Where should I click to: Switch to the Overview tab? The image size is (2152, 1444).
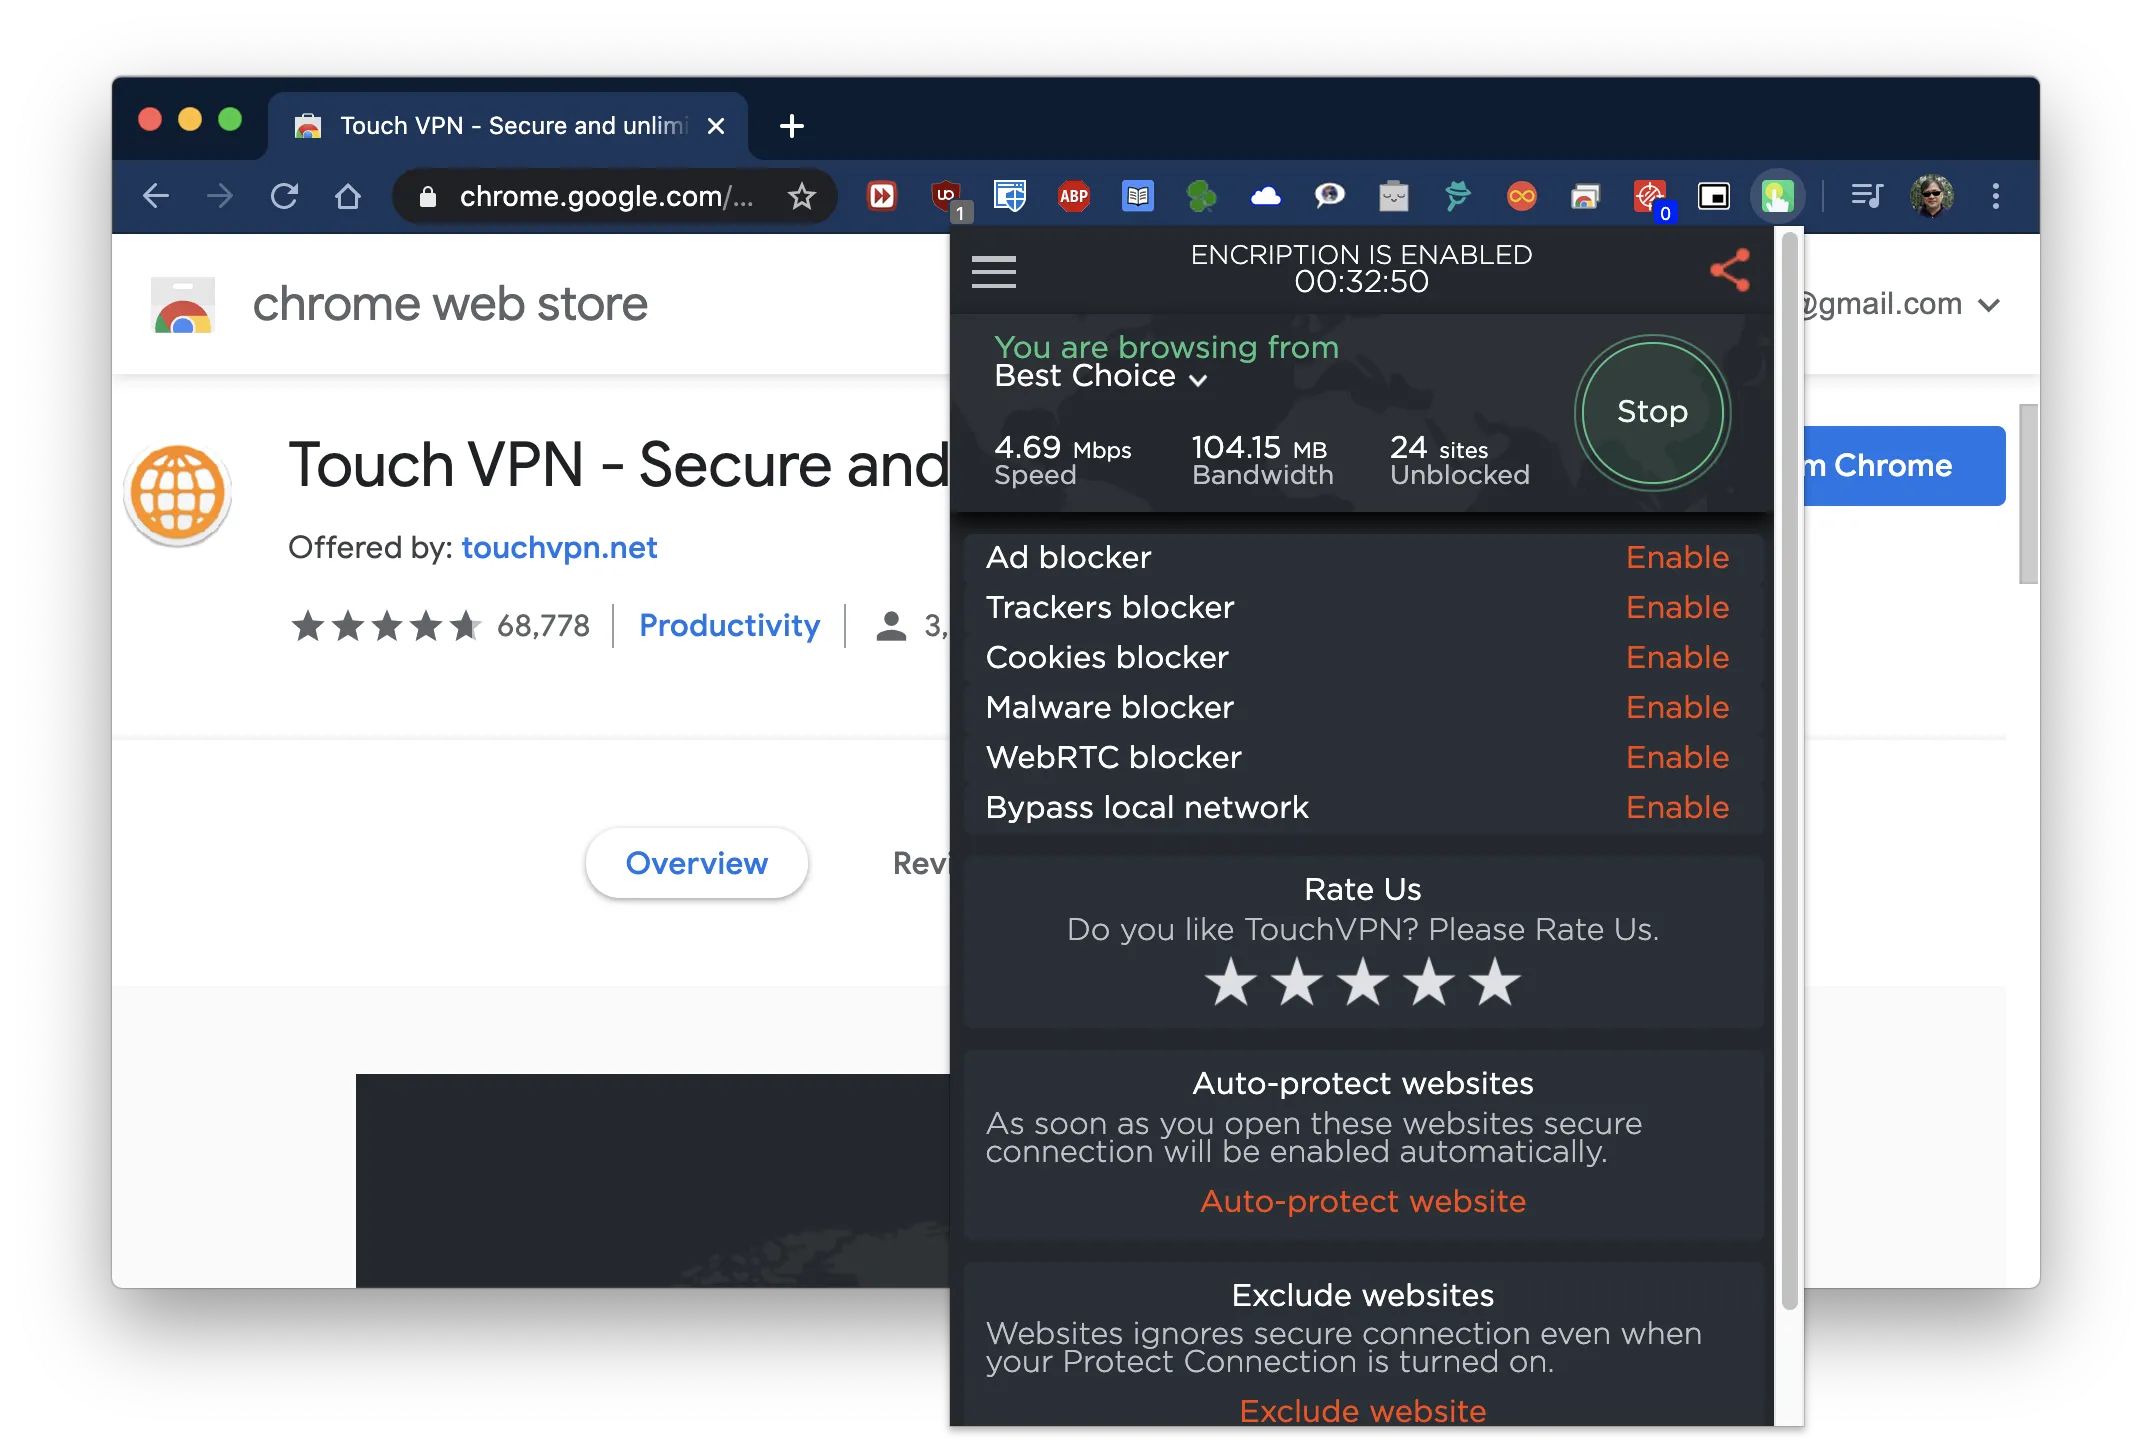[x=696, y=863]
